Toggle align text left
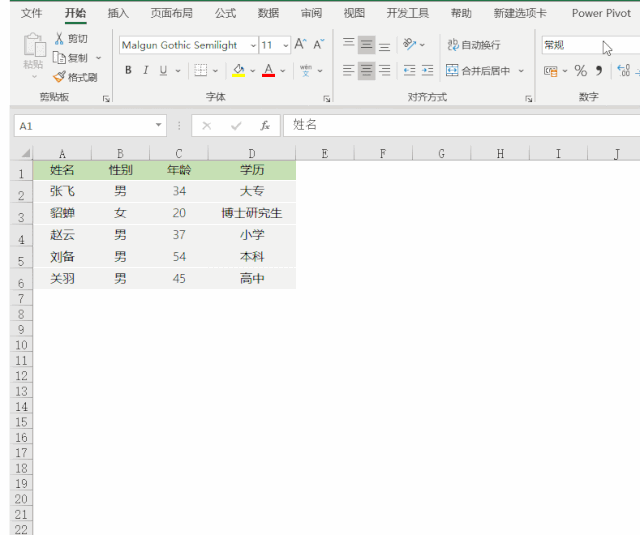640x535 pixels. coord(349,70)
